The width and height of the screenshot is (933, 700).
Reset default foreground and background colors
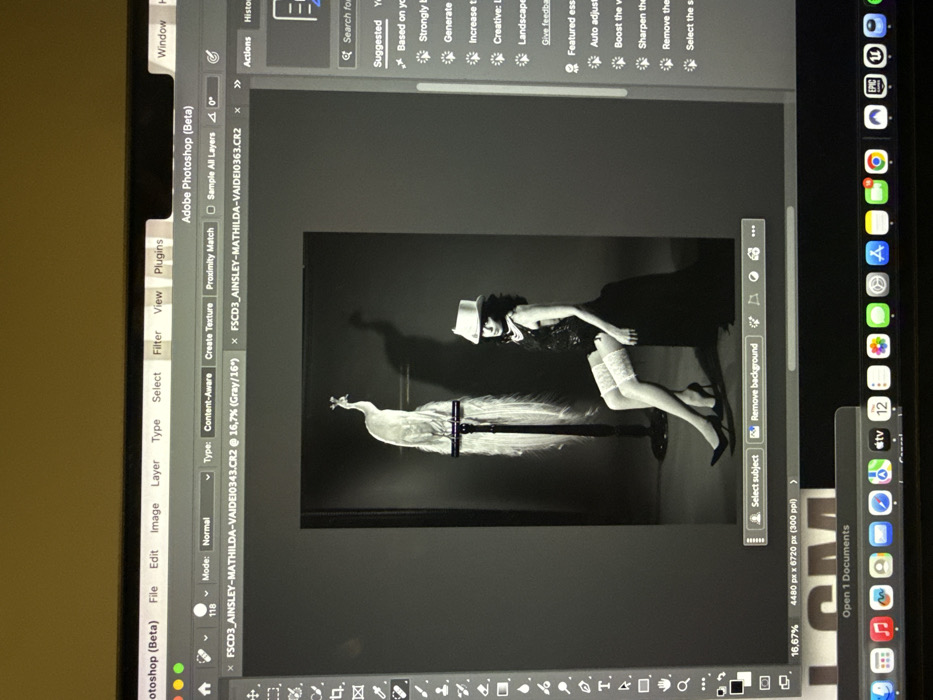[721, 692]
